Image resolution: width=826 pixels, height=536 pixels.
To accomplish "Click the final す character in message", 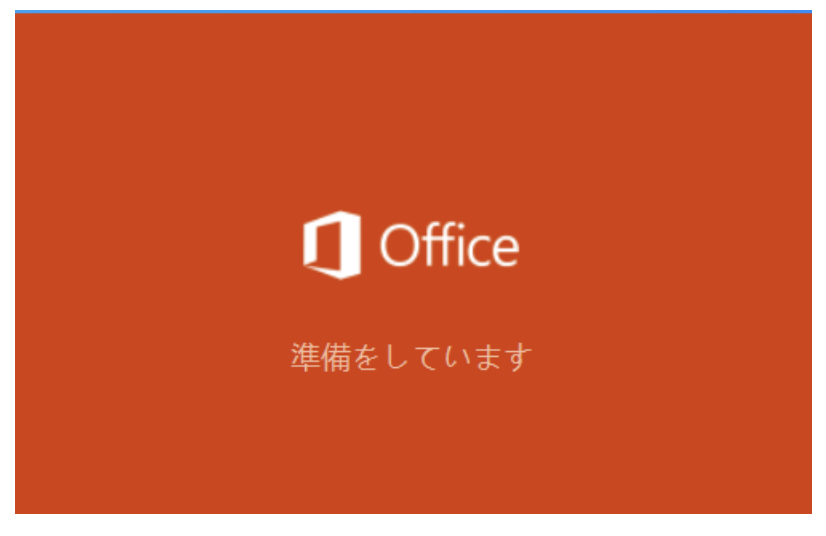I will point(517,357).
